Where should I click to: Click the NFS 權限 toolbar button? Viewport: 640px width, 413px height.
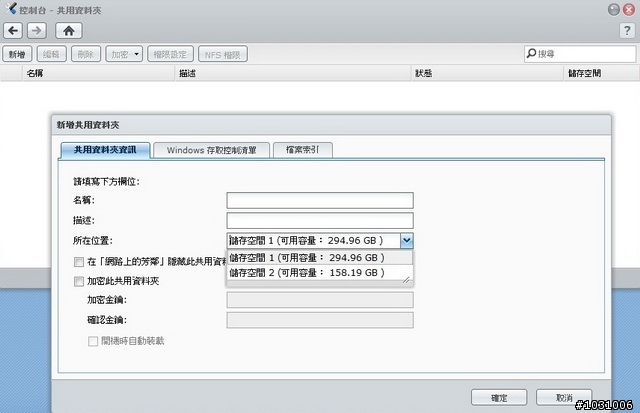[223, 54]
